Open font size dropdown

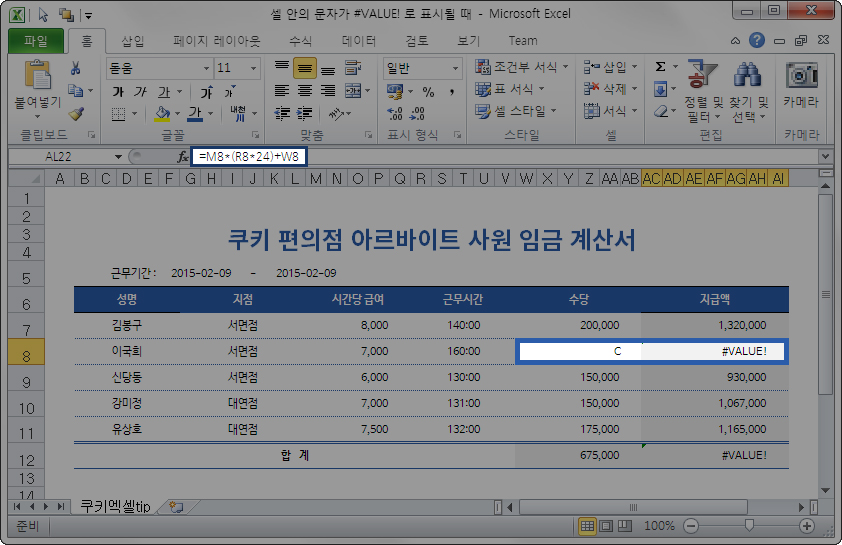(x=253, y=68)
